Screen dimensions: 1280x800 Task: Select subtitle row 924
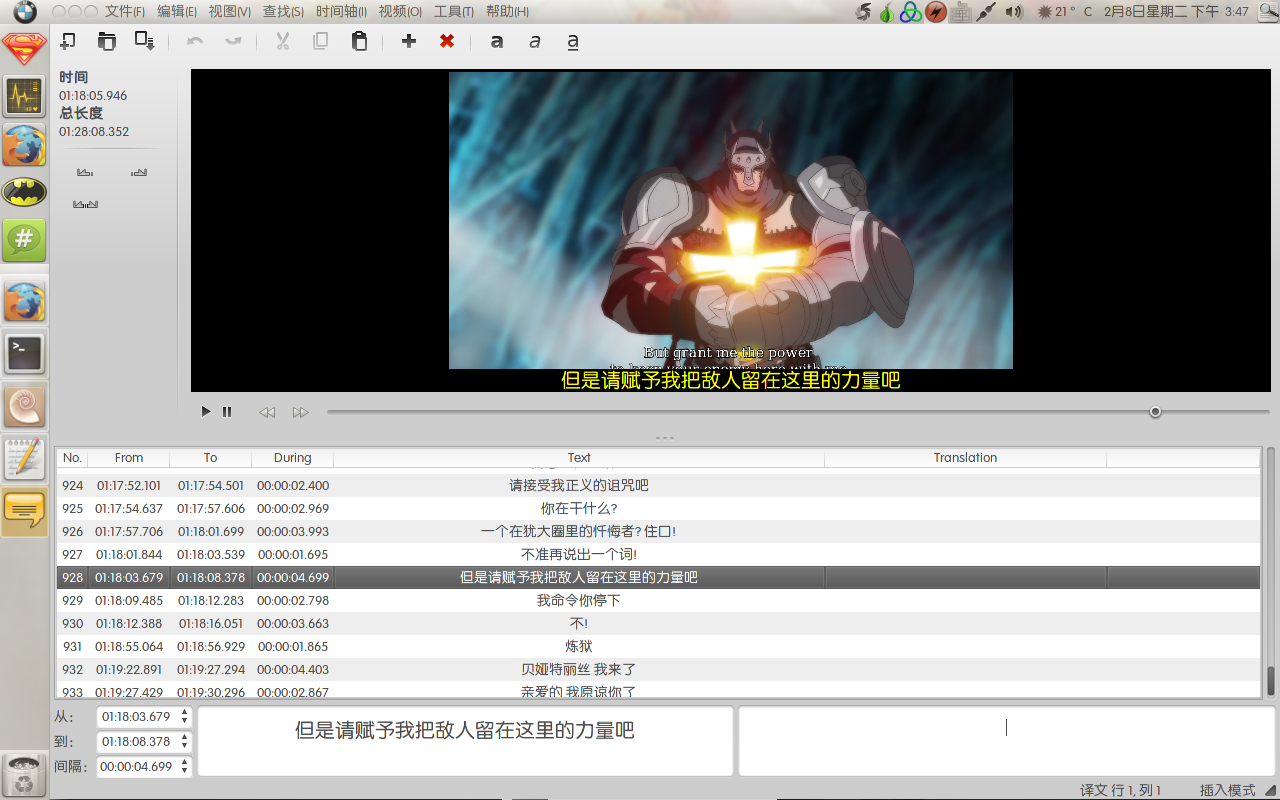tap(658, 485)
